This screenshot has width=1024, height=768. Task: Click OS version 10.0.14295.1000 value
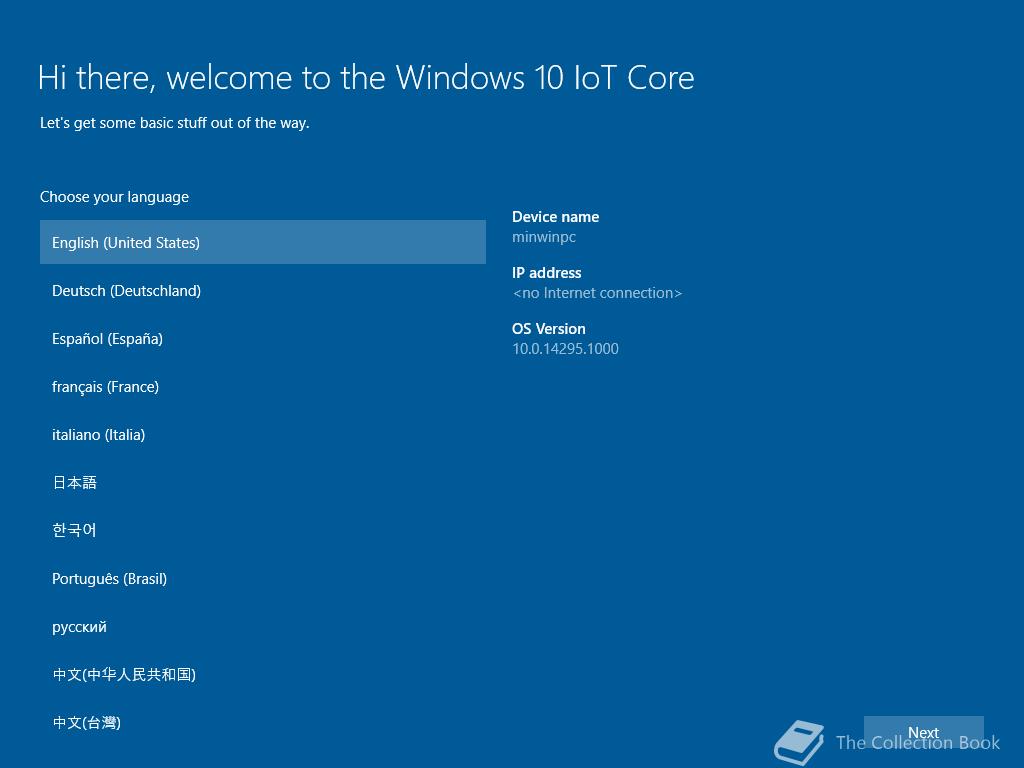point(566,349)
